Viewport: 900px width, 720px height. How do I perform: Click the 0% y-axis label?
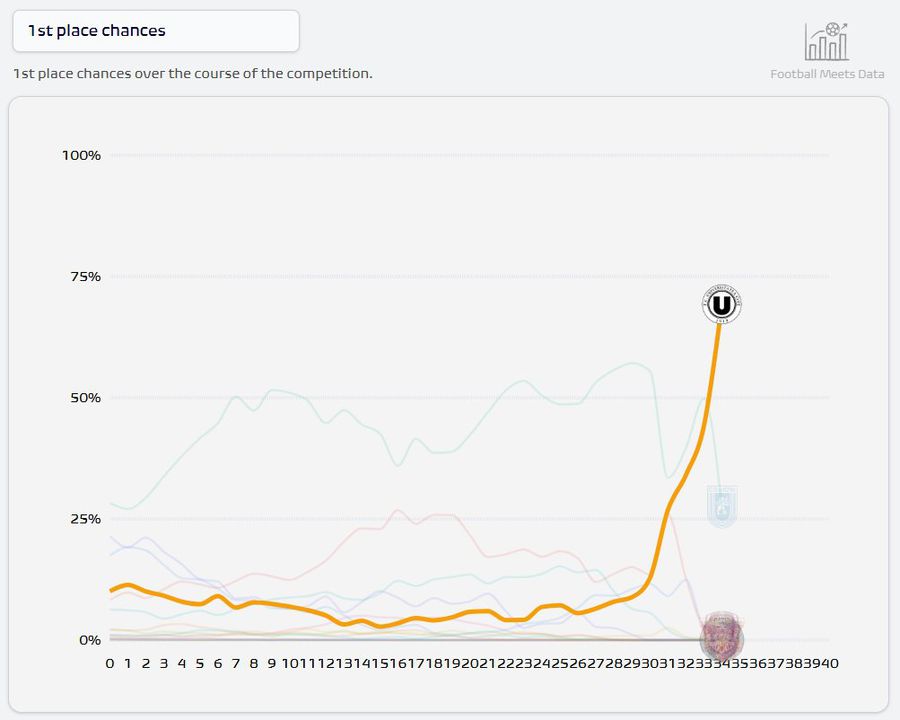pyautogui.click(x=90, y=640)
